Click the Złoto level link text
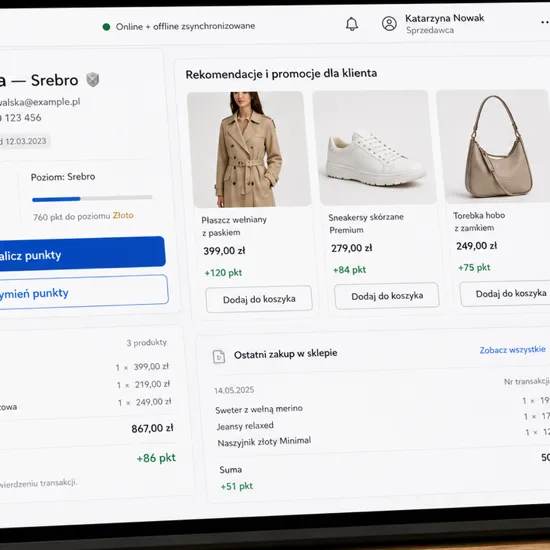Image resolution: width=550 pixels, height=550 pixels. tap(123, 215)
